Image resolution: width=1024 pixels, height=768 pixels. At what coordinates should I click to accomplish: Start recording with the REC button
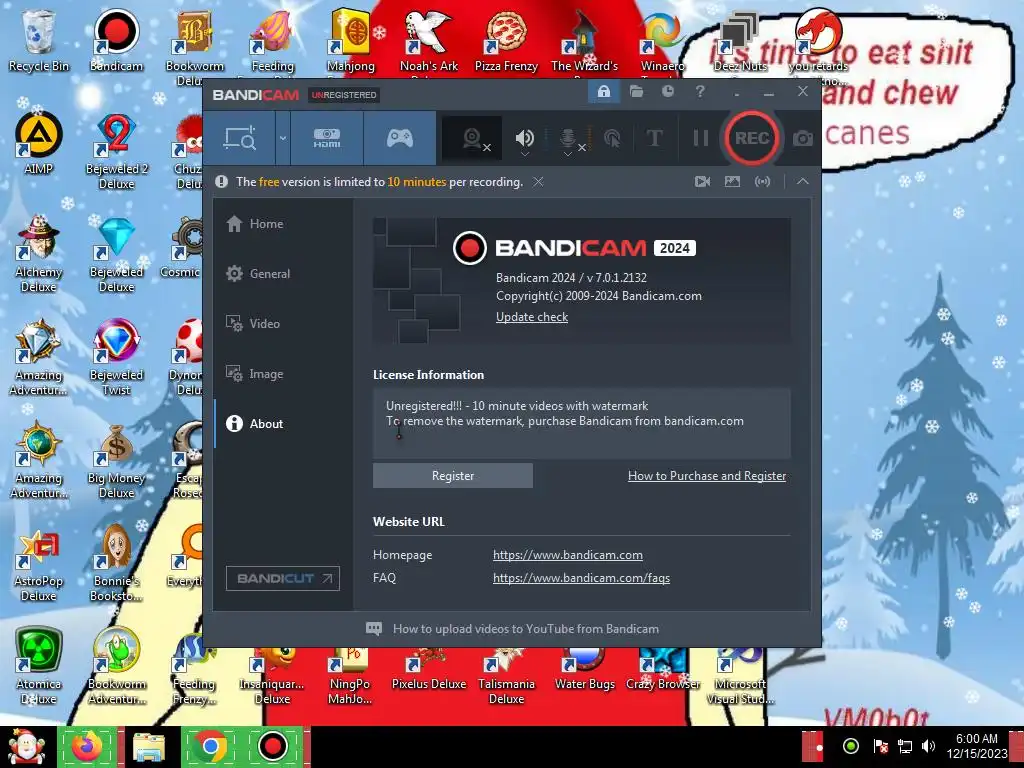click(x=752, y=138)
